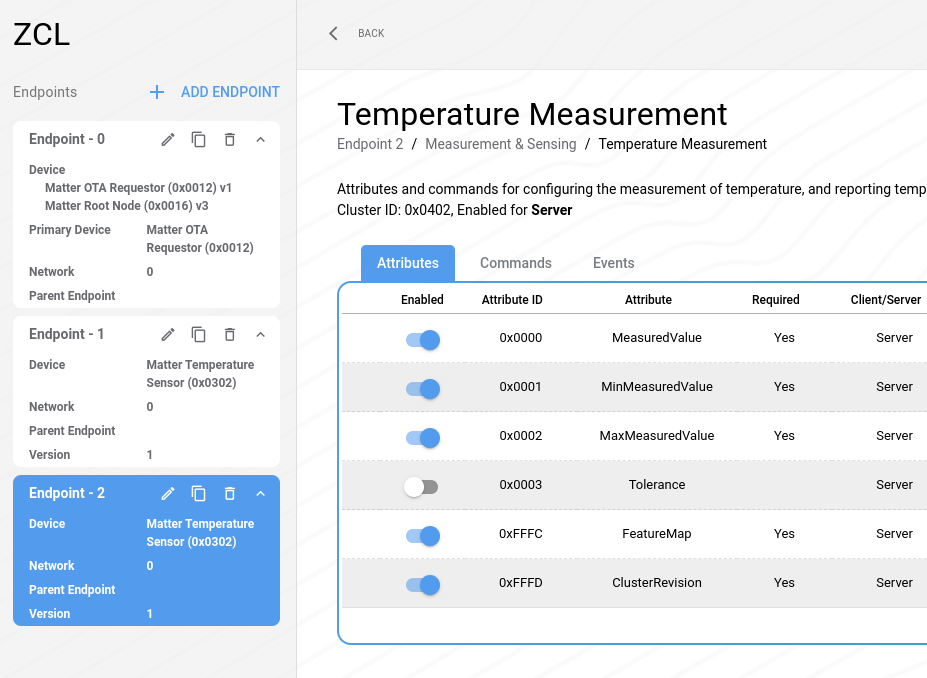Go back using the BACK button

coord(357,34)
